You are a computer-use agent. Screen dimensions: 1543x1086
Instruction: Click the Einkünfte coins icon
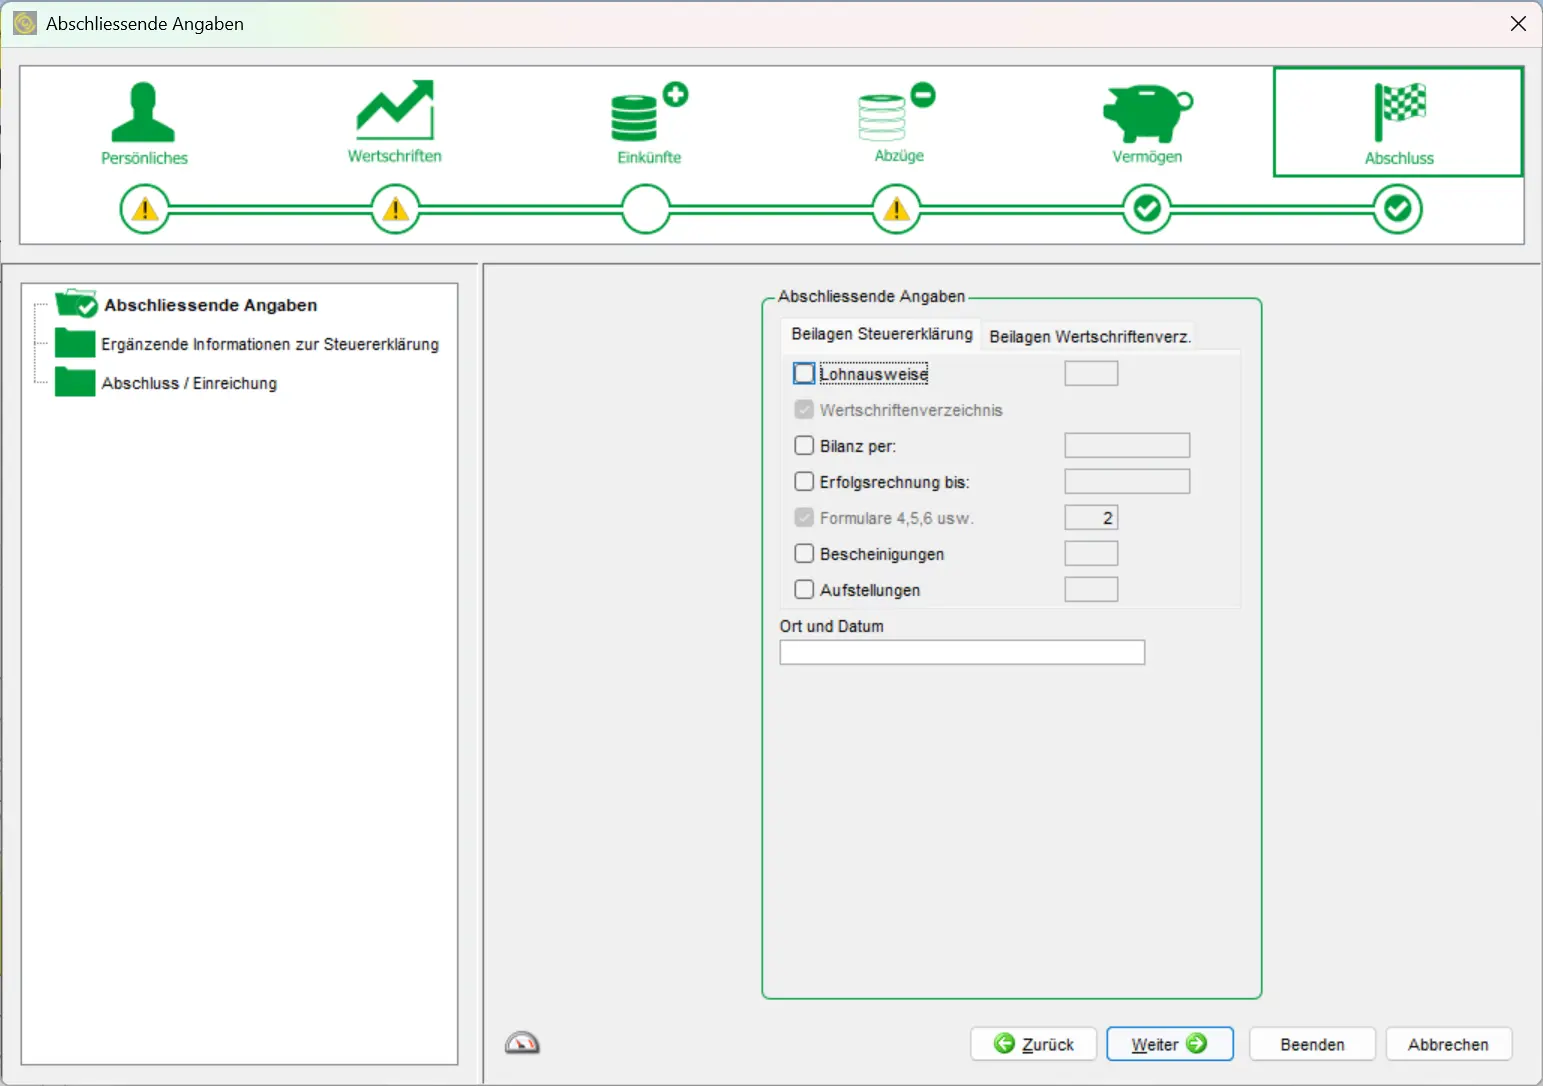tap(645, 115)
